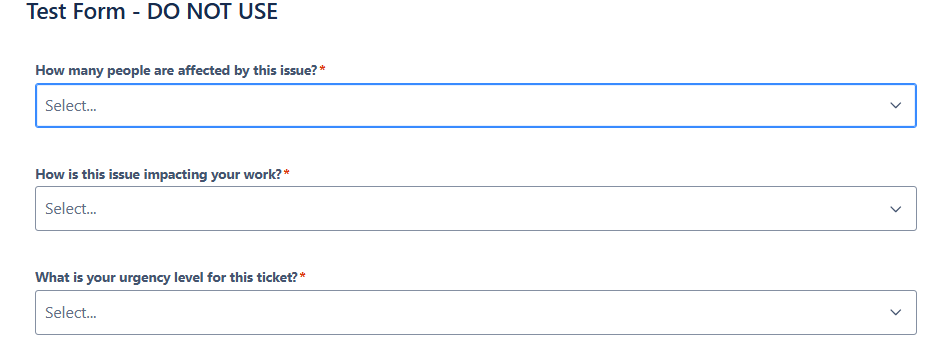Click the "How is this issue impacting your work?" label
This screenshot has width=945, height=364.
159,175
